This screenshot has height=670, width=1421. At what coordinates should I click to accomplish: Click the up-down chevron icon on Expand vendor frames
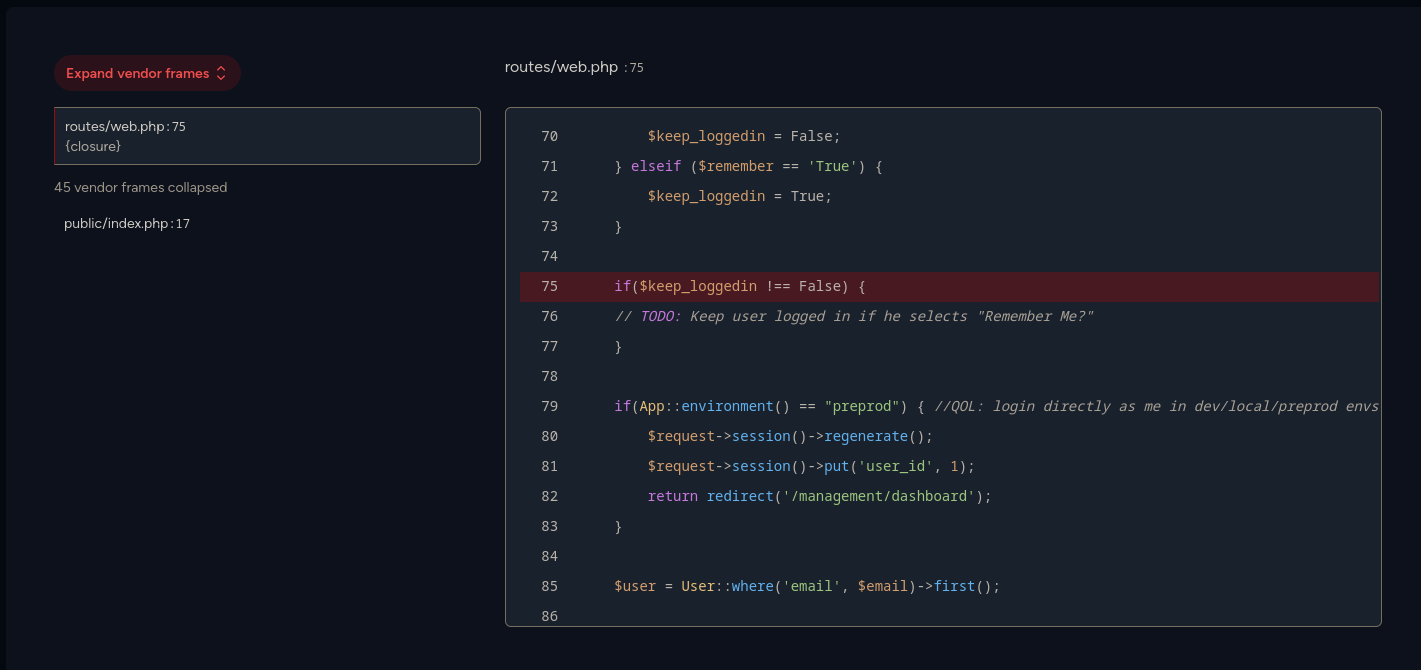(221, 73)
